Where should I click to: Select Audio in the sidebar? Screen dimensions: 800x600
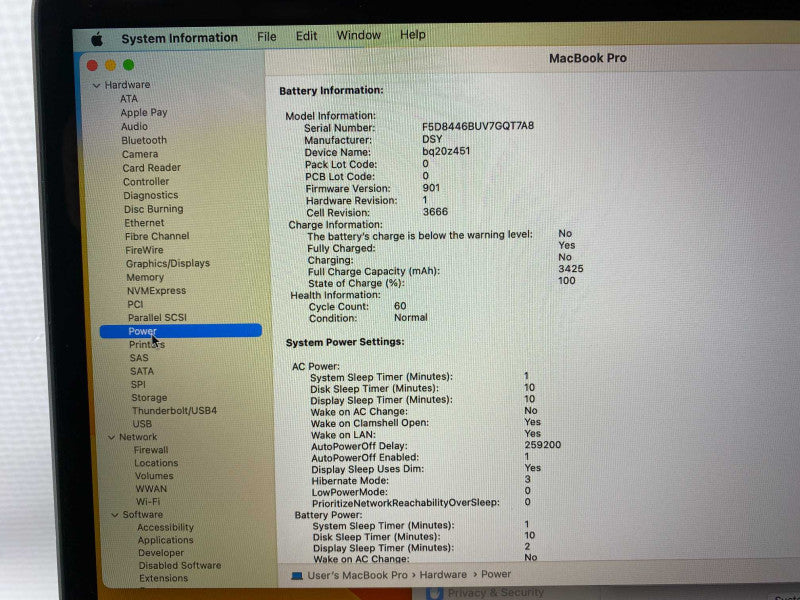tap(134, 127)
